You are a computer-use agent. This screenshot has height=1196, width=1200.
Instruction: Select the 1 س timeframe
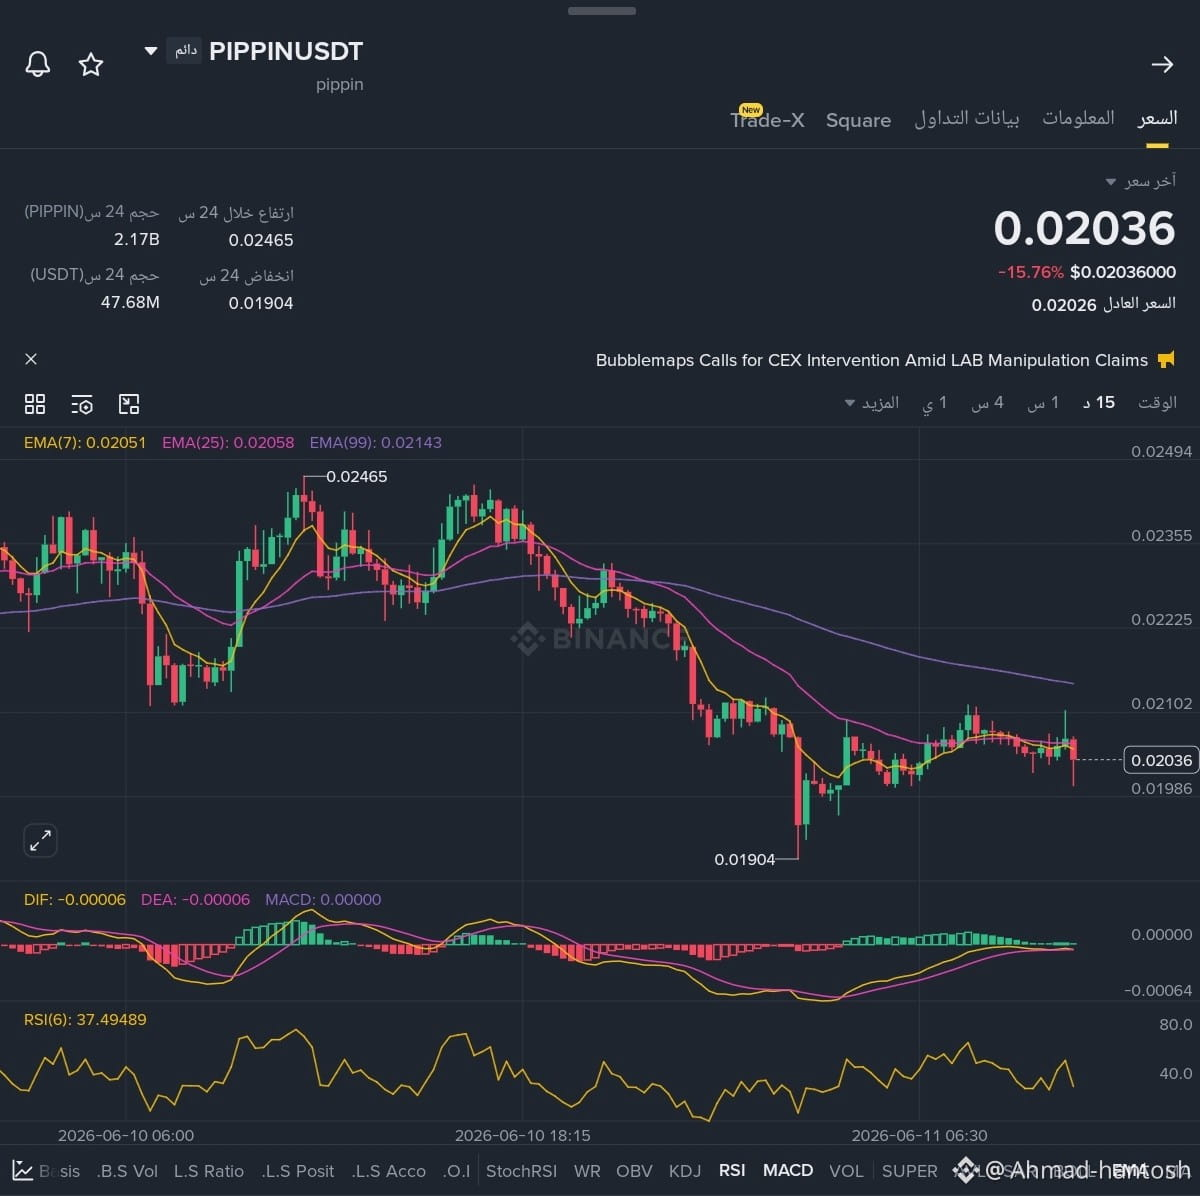coord(1043,403)
